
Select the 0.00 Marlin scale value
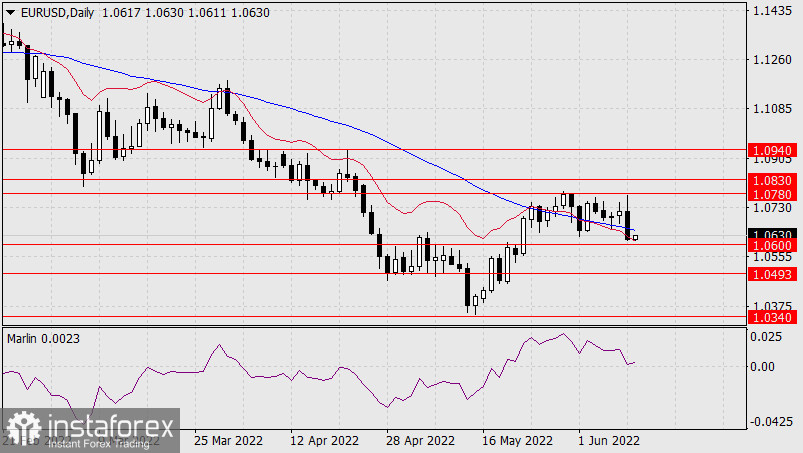coord(763,366)
